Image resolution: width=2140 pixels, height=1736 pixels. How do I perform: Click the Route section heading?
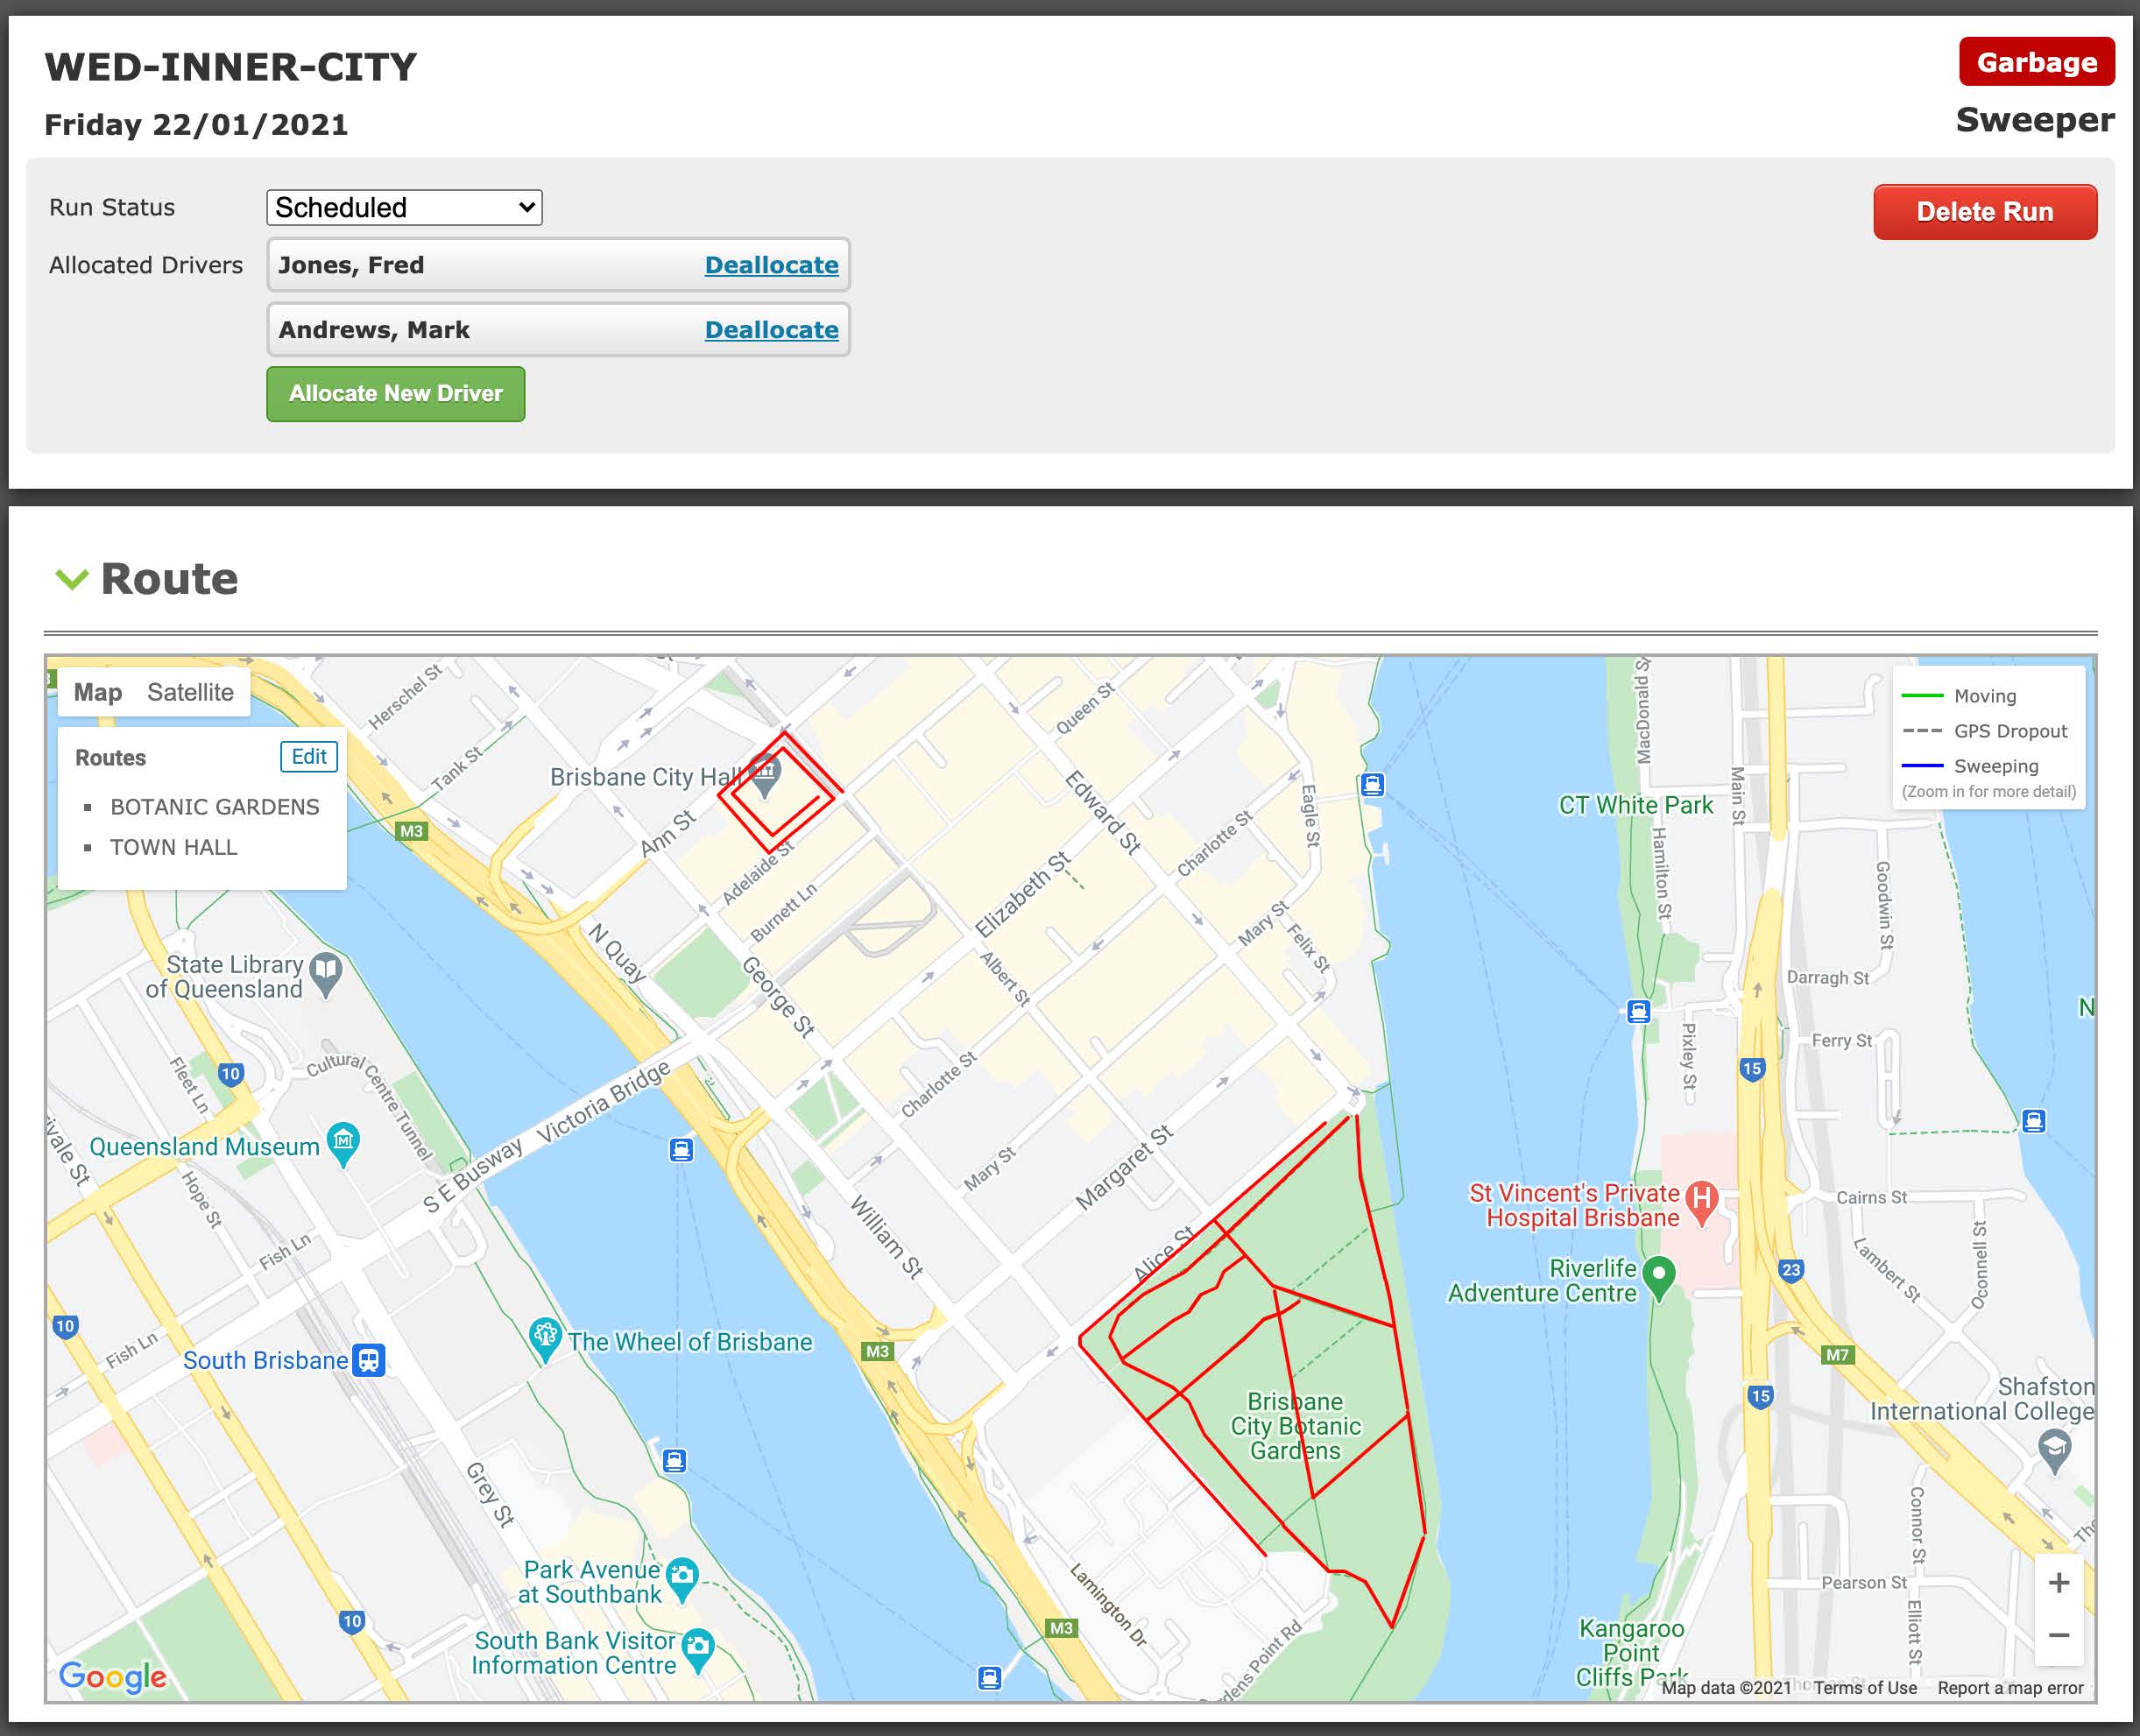169,579
